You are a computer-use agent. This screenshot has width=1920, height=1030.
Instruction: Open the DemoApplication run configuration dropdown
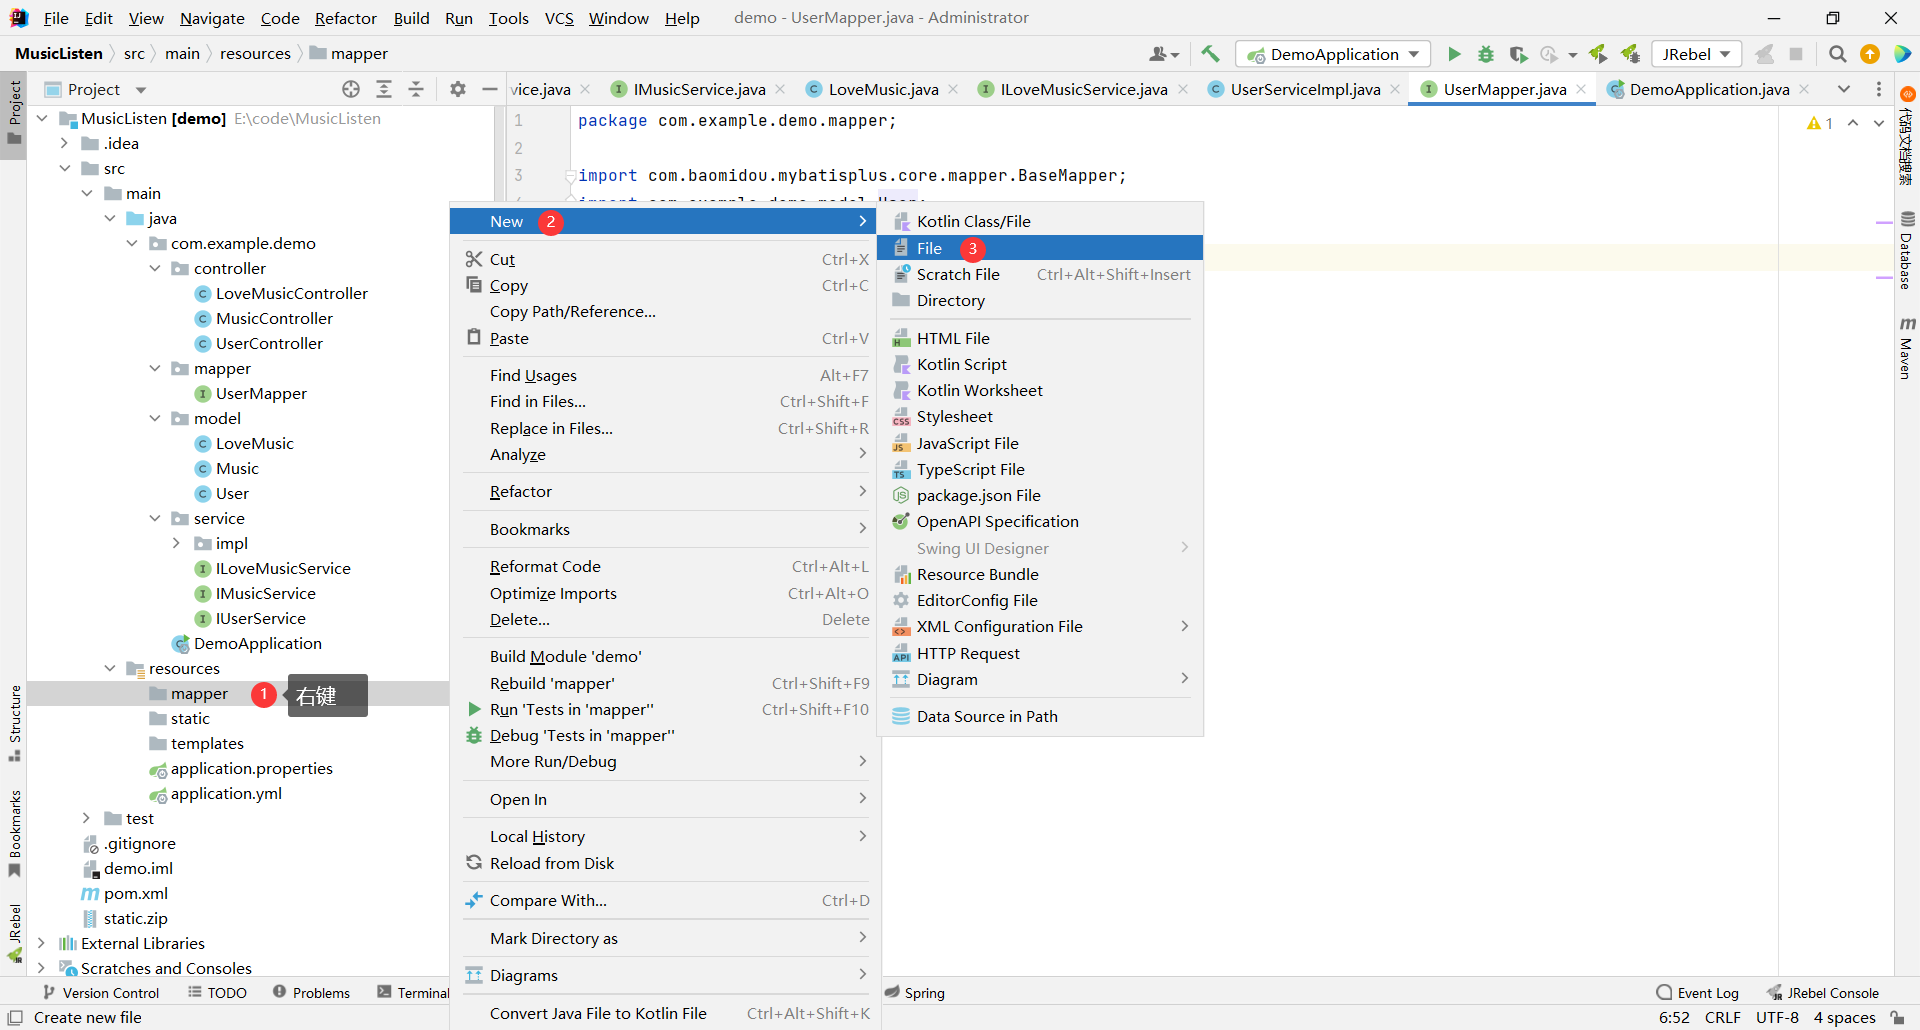pyautogui.click(x=1333, y=54)
